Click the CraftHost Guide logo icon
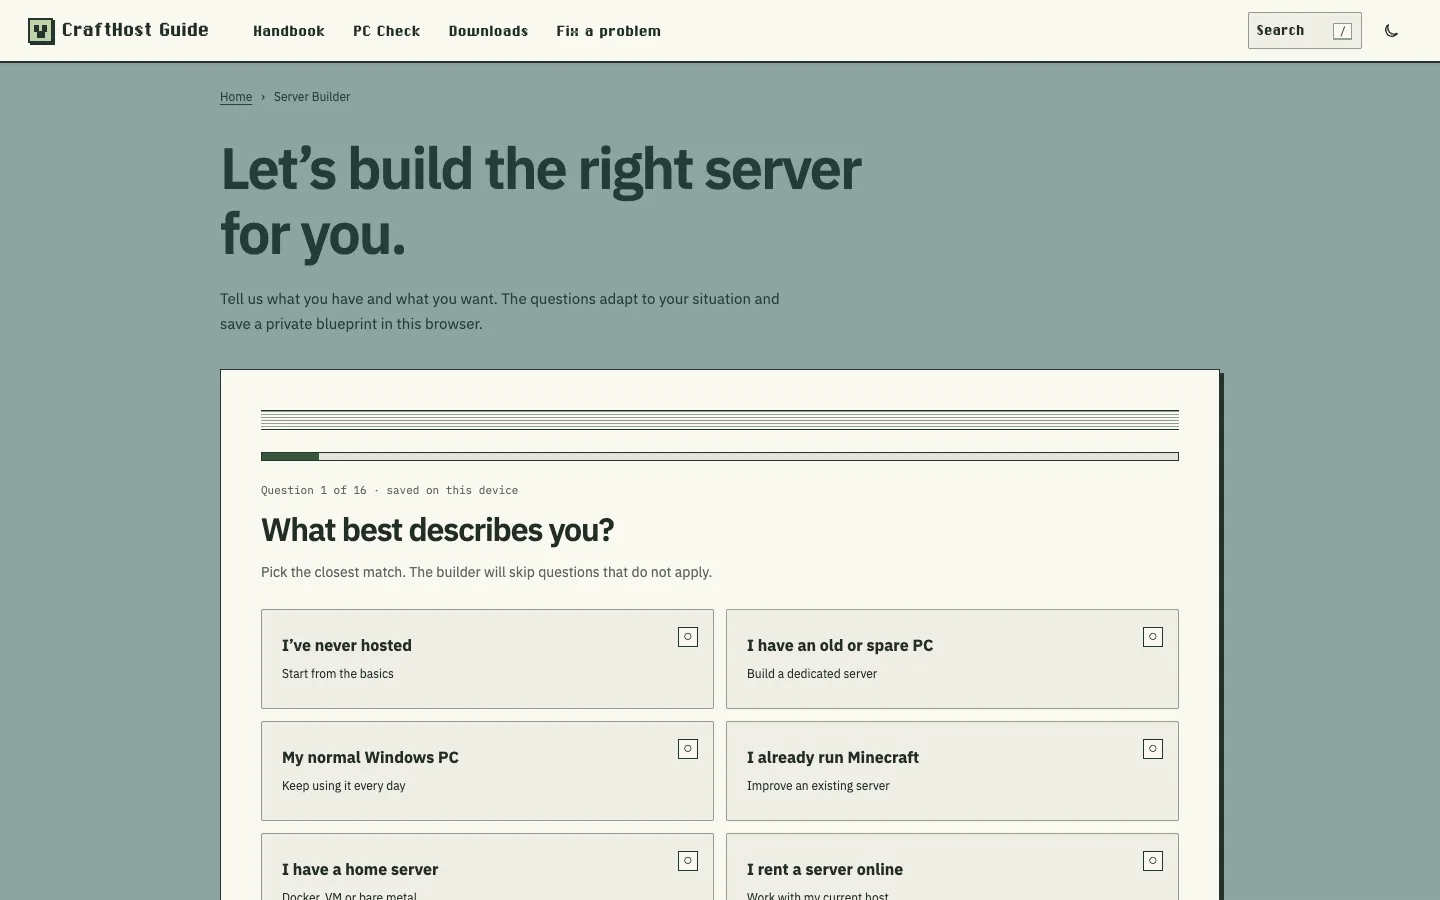 (41, 31)
